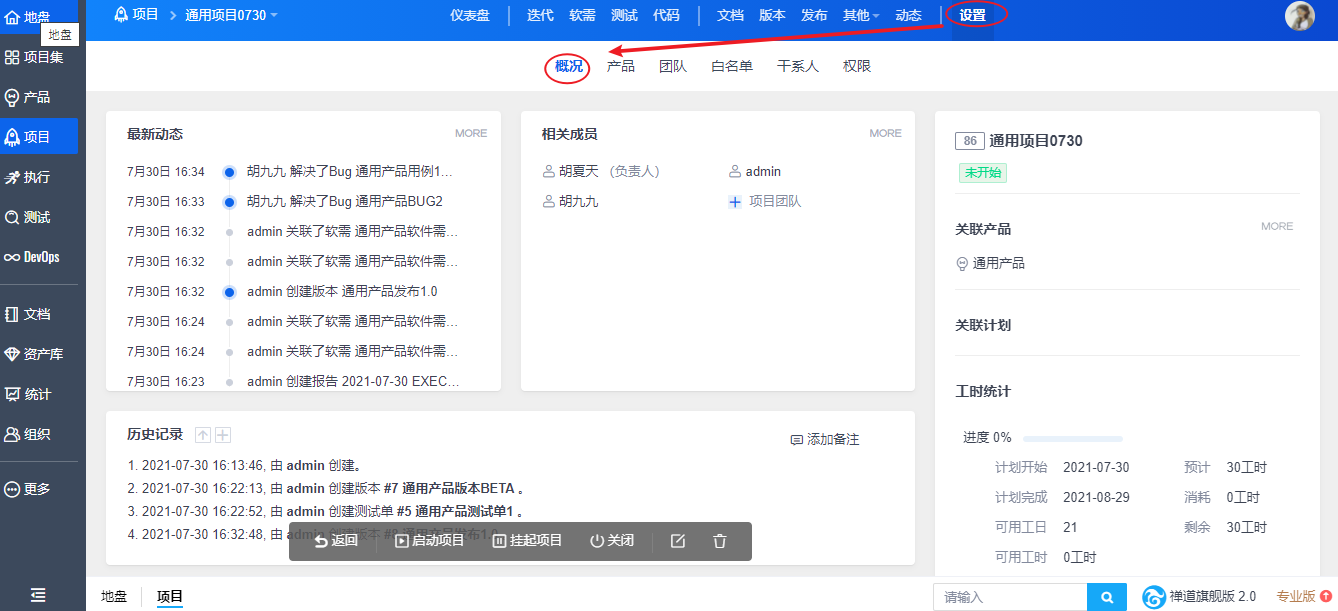Toggle history record sort order arrow

(x=203, y=435)
